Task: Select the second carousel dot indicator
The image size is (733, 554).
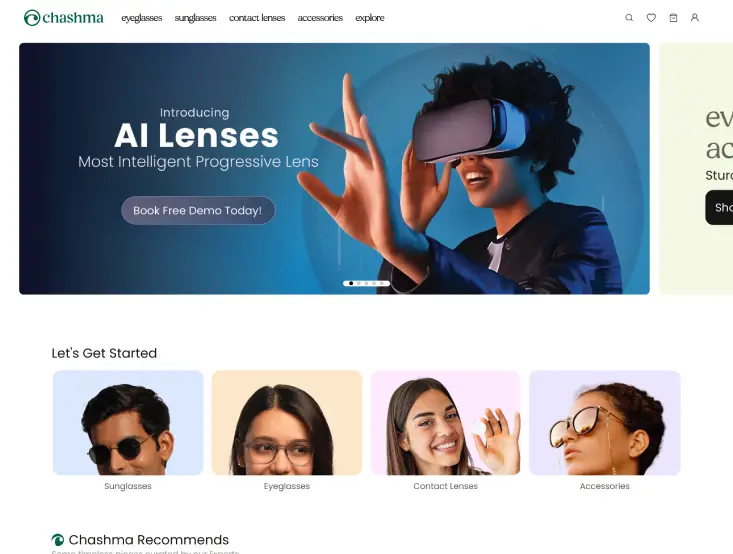Action: tap(359, 283)
